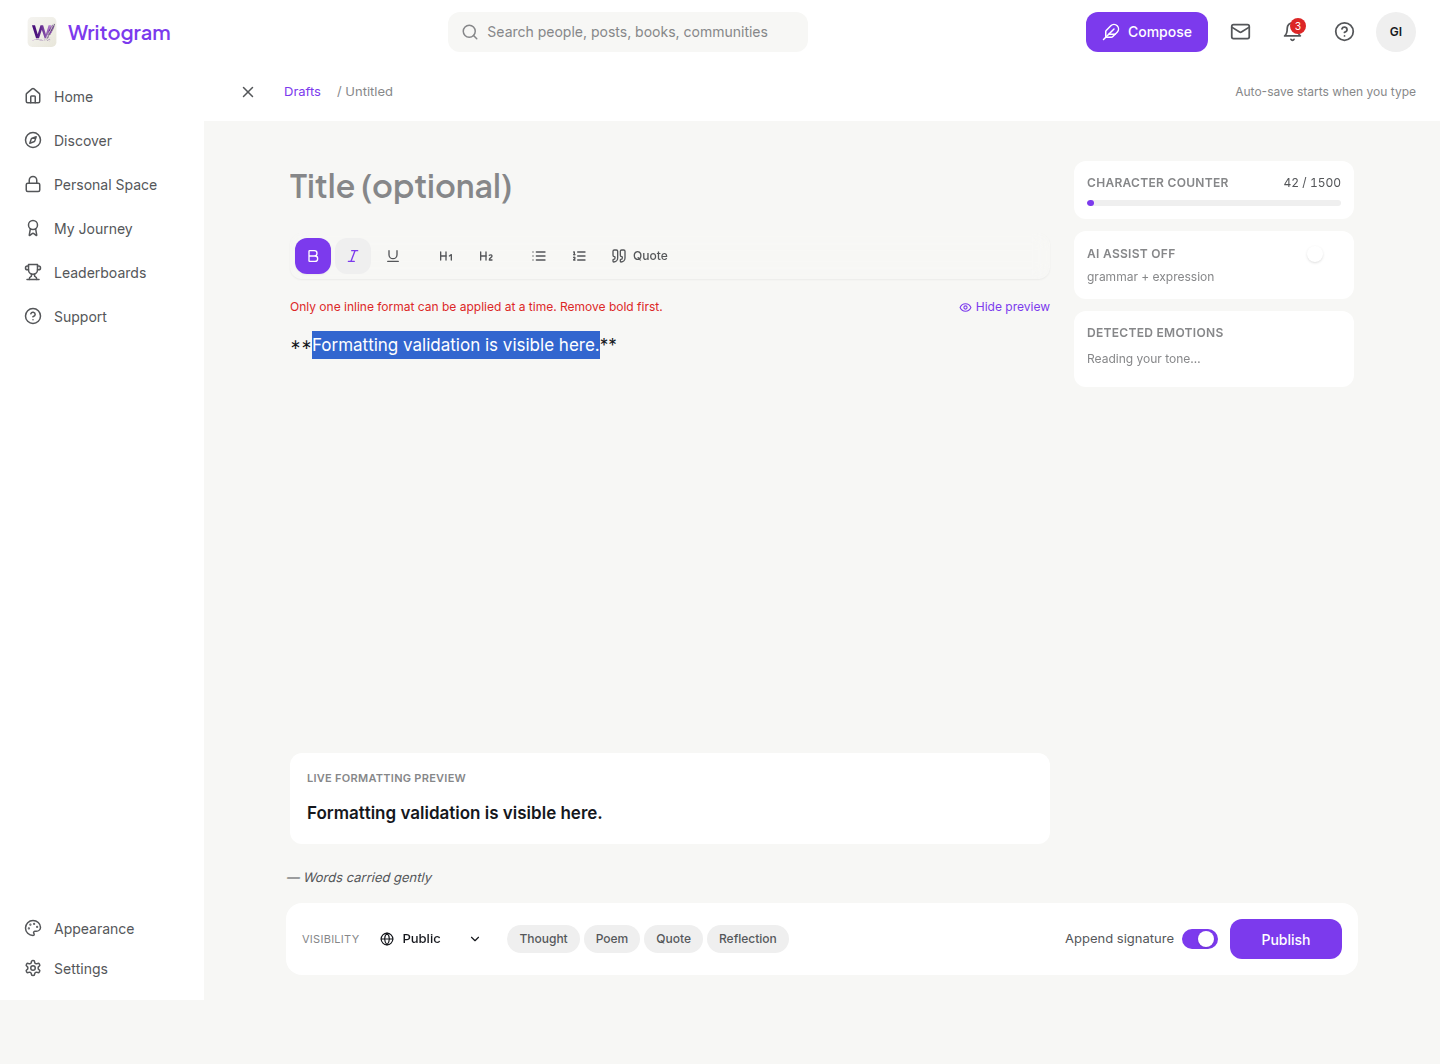This screenshot has height=1064, width=1440.
Task: Open the Drafts breadcrumb link
Action: (x=302, y=92)
